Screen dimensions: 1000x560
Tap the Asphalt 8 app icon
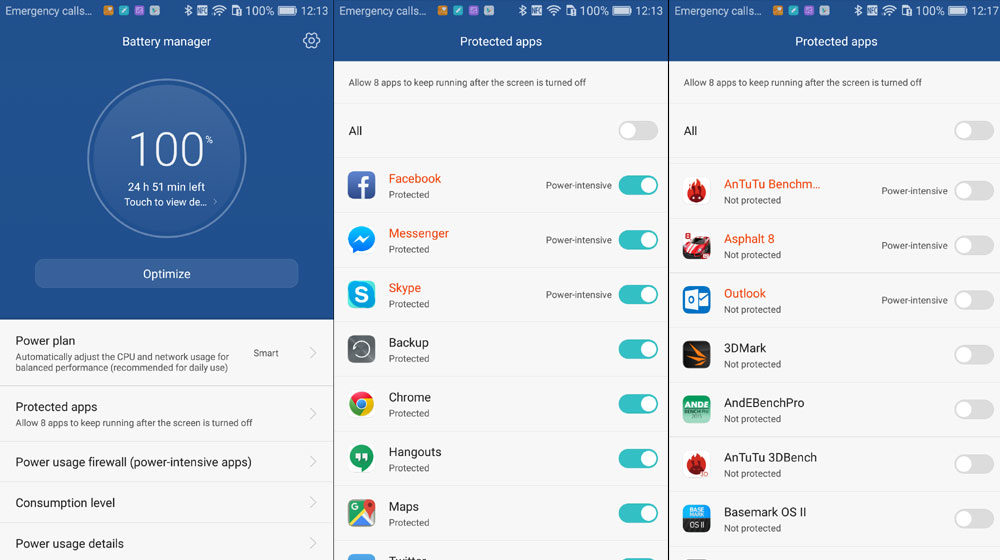tap(696, 246)
